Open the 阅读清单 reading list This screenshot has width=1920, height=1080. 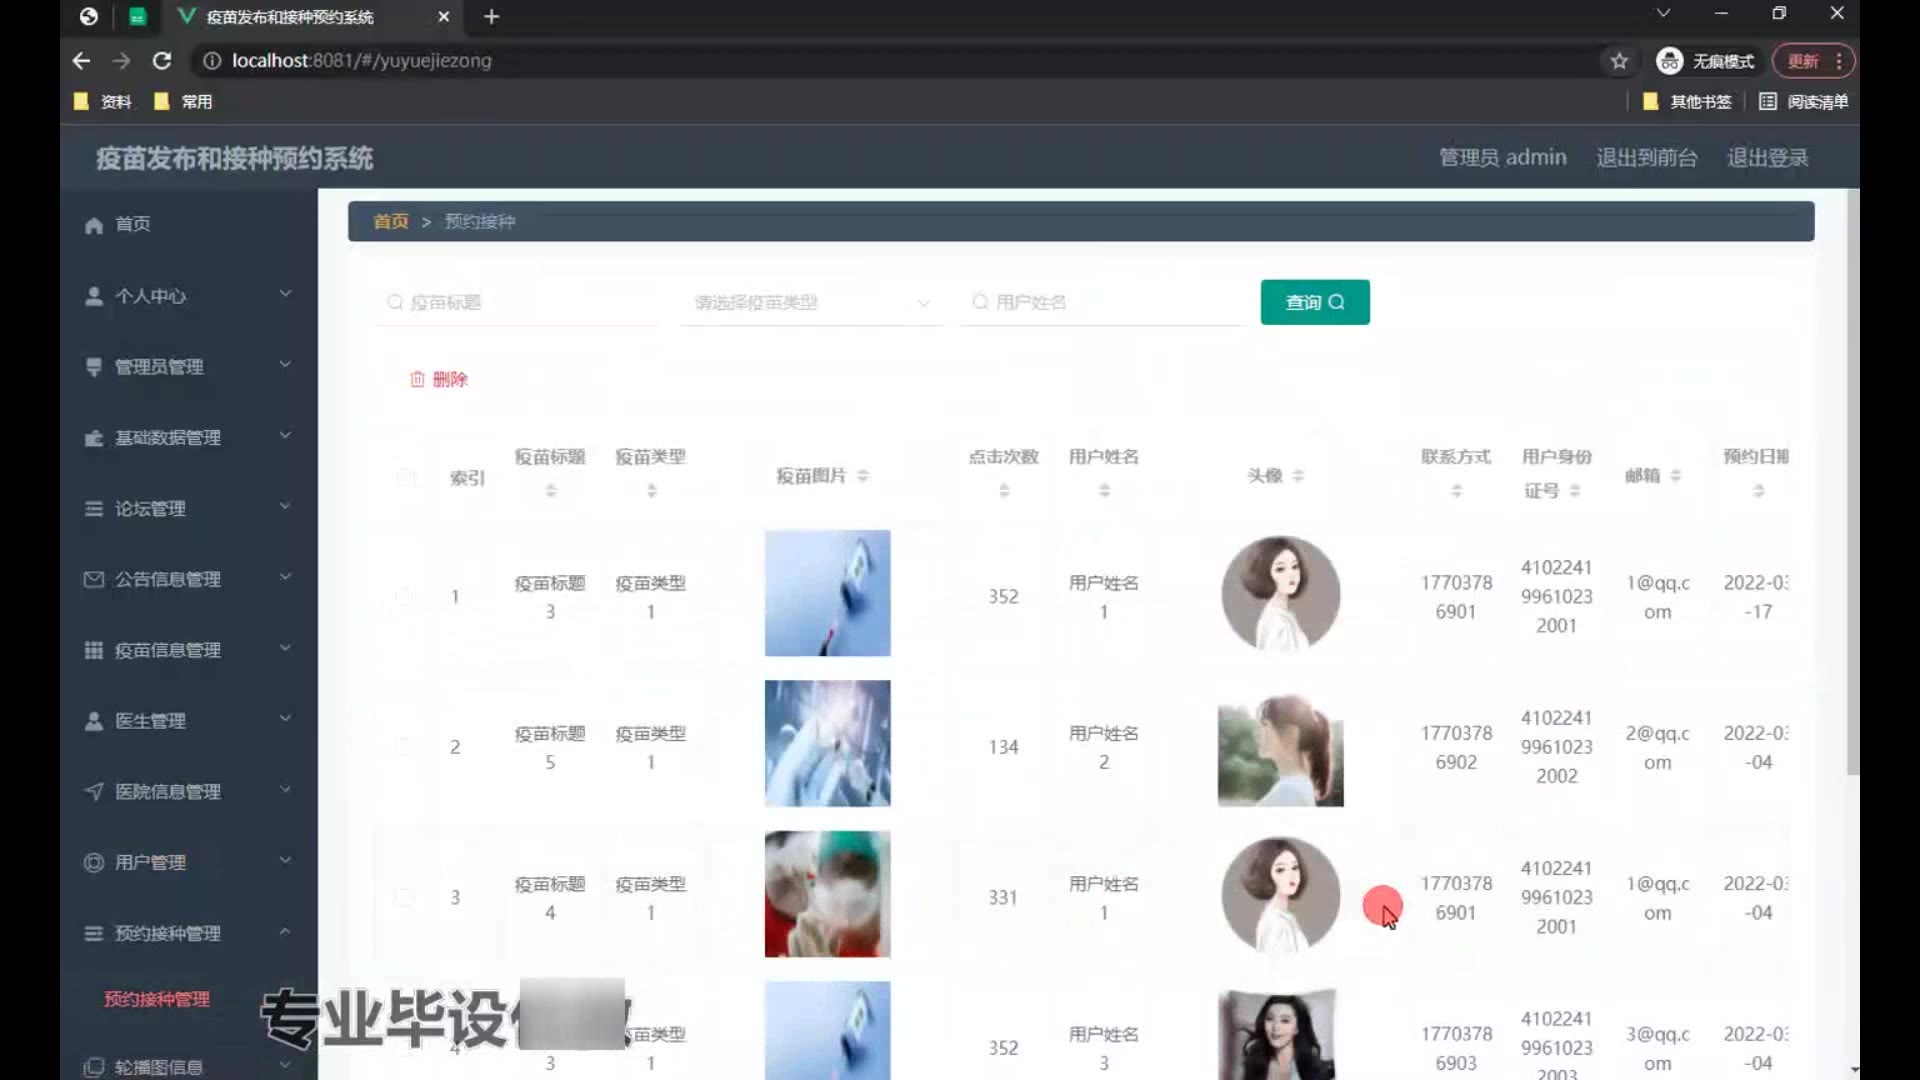1803,102
